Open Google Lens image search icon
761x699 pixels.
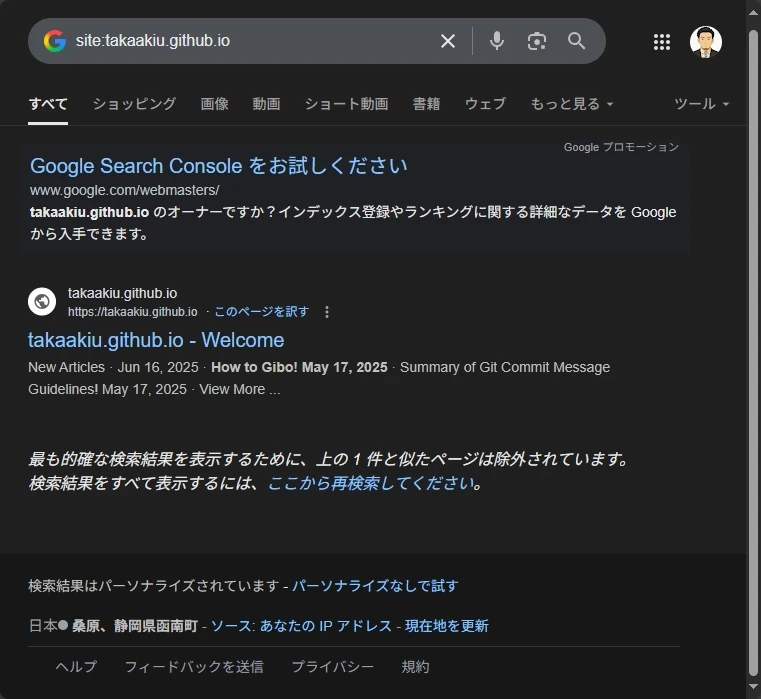click(x=536, y=41)
